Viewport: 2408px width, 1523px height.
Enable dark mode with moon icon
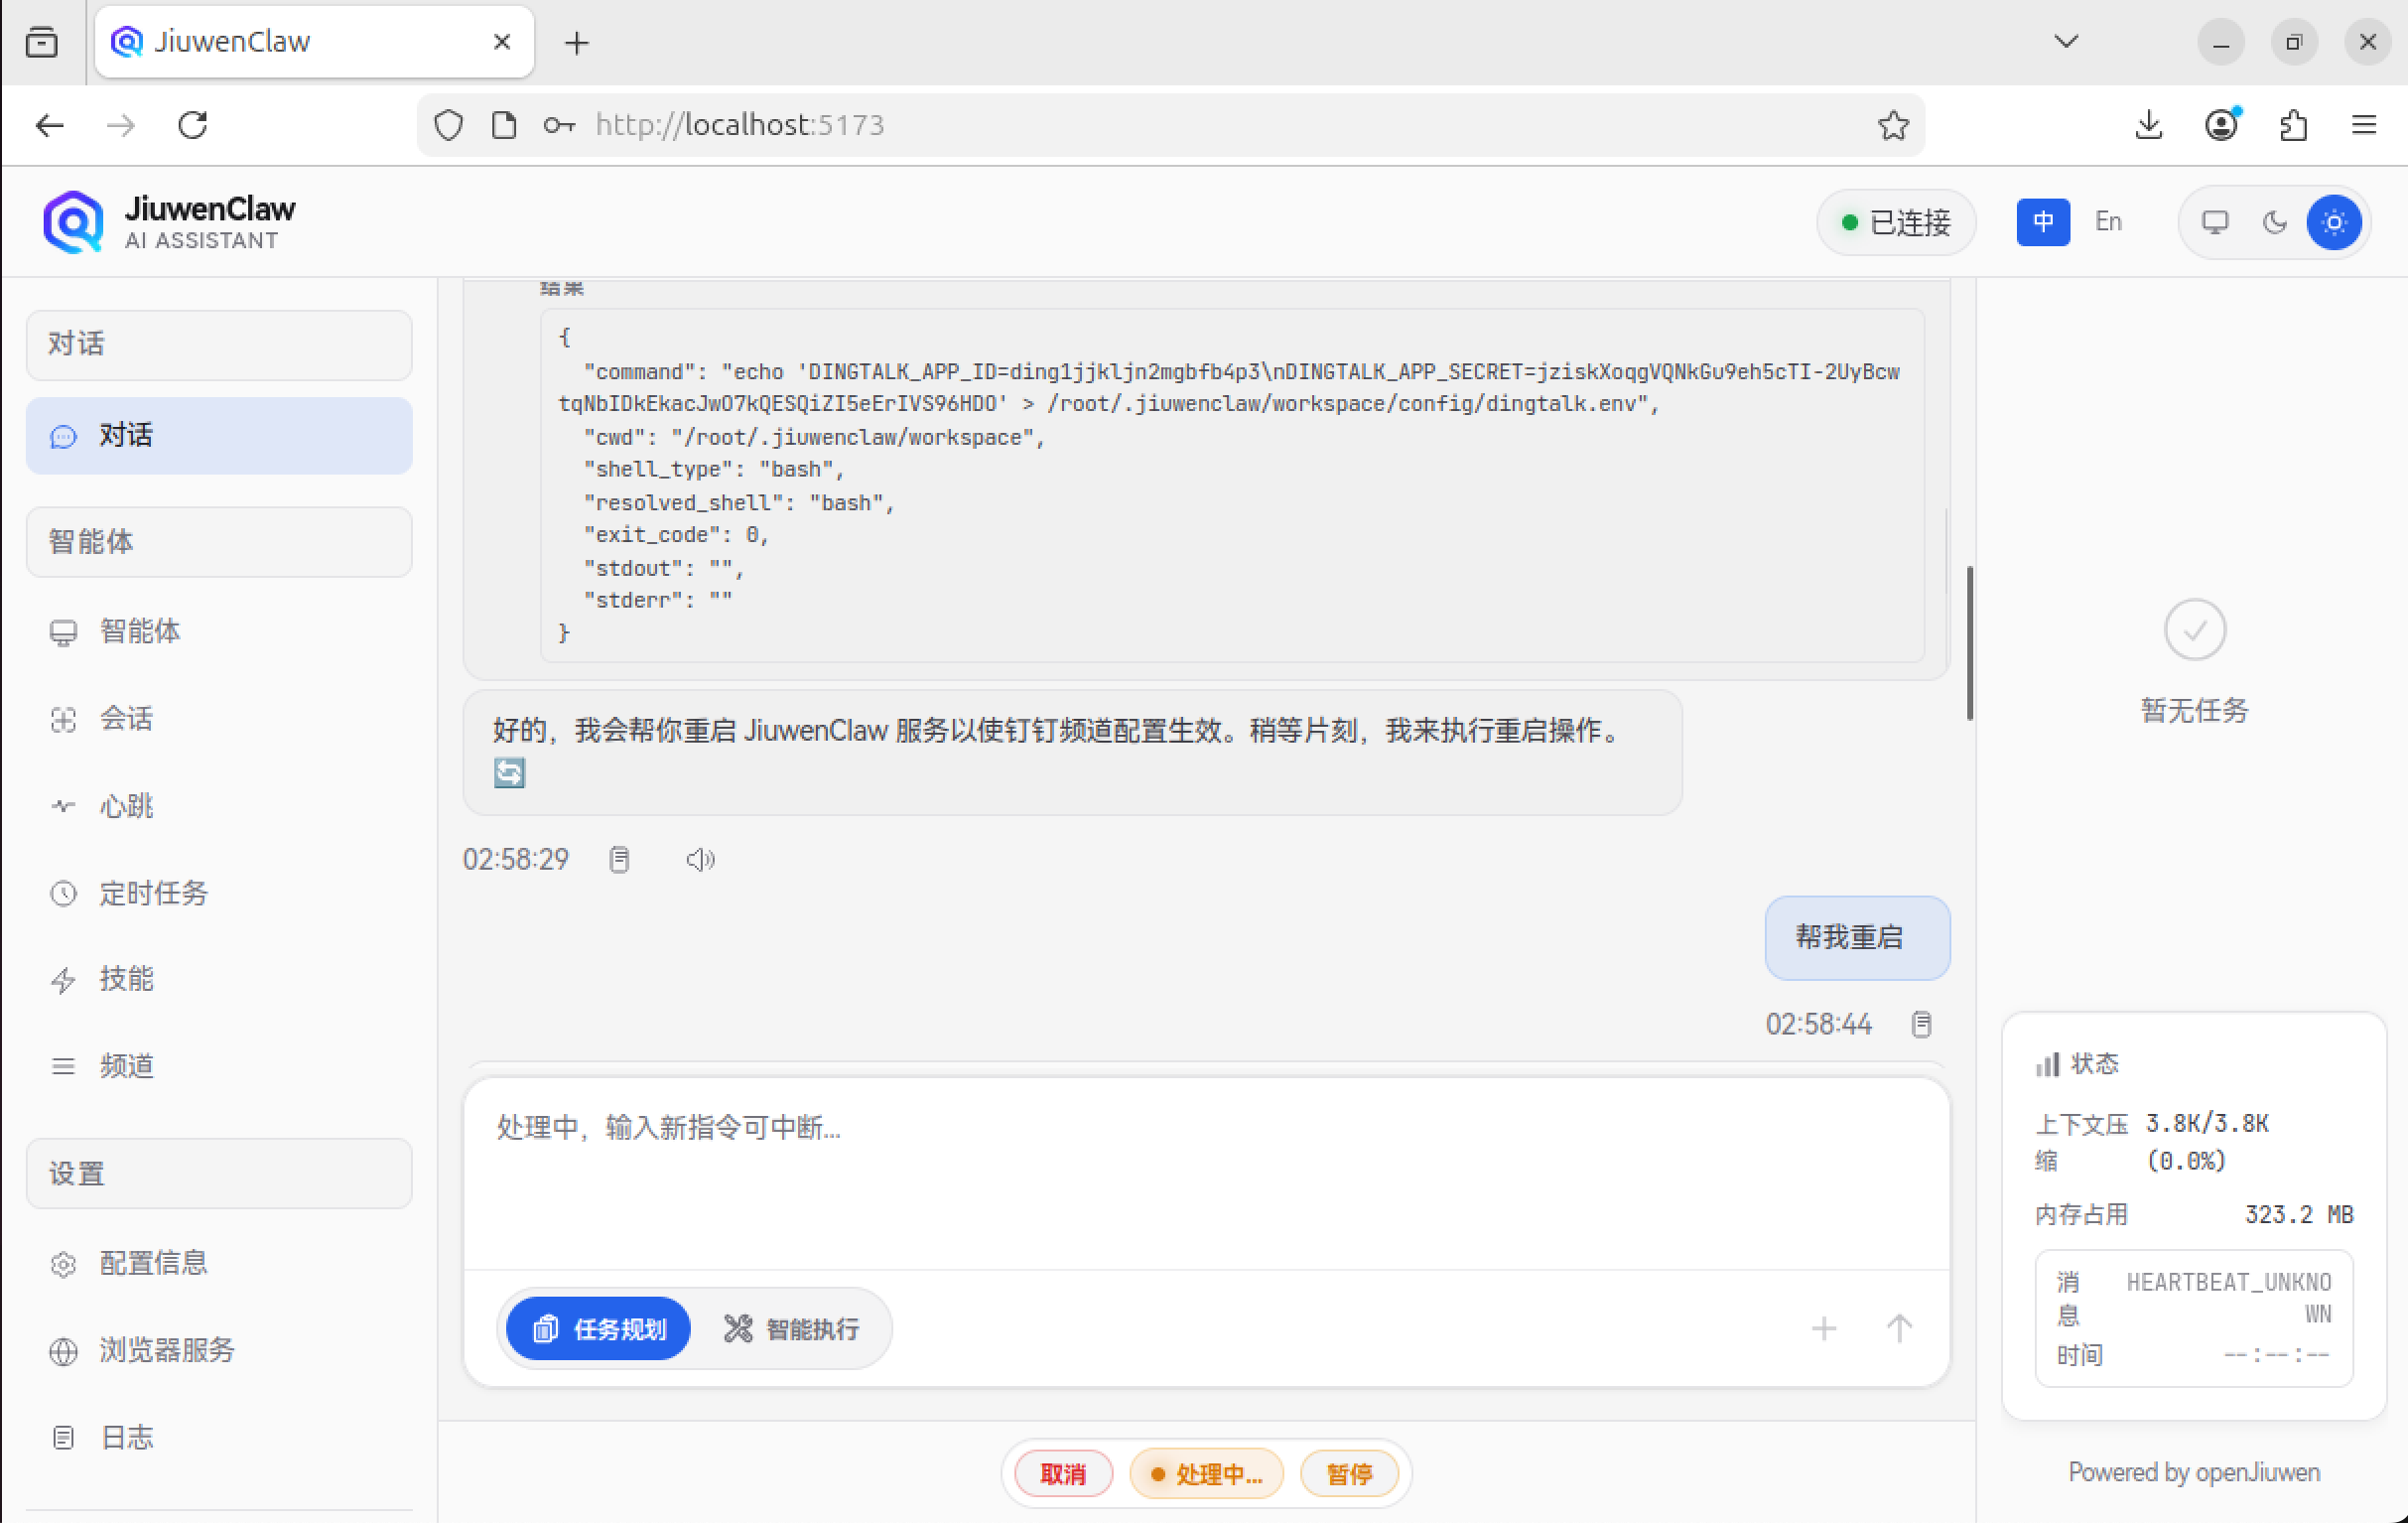click(x=2274, y=222)
